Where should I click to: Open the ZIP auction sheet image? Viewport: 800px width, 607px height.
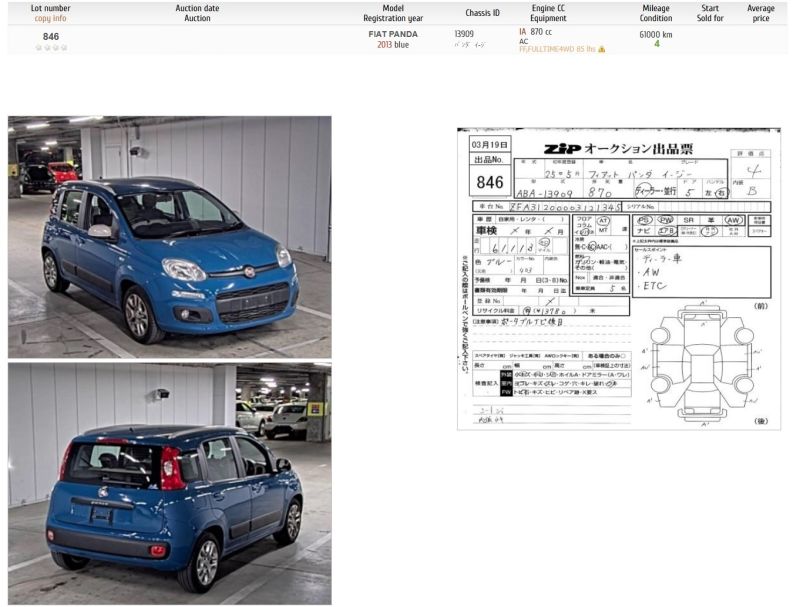pos(619,279)
